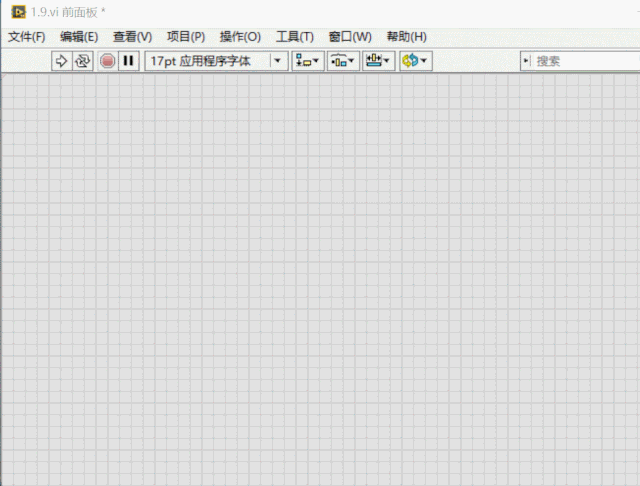Open the 项目(P) menu
The width and height of the screenshot is (640, 486).
186,37
